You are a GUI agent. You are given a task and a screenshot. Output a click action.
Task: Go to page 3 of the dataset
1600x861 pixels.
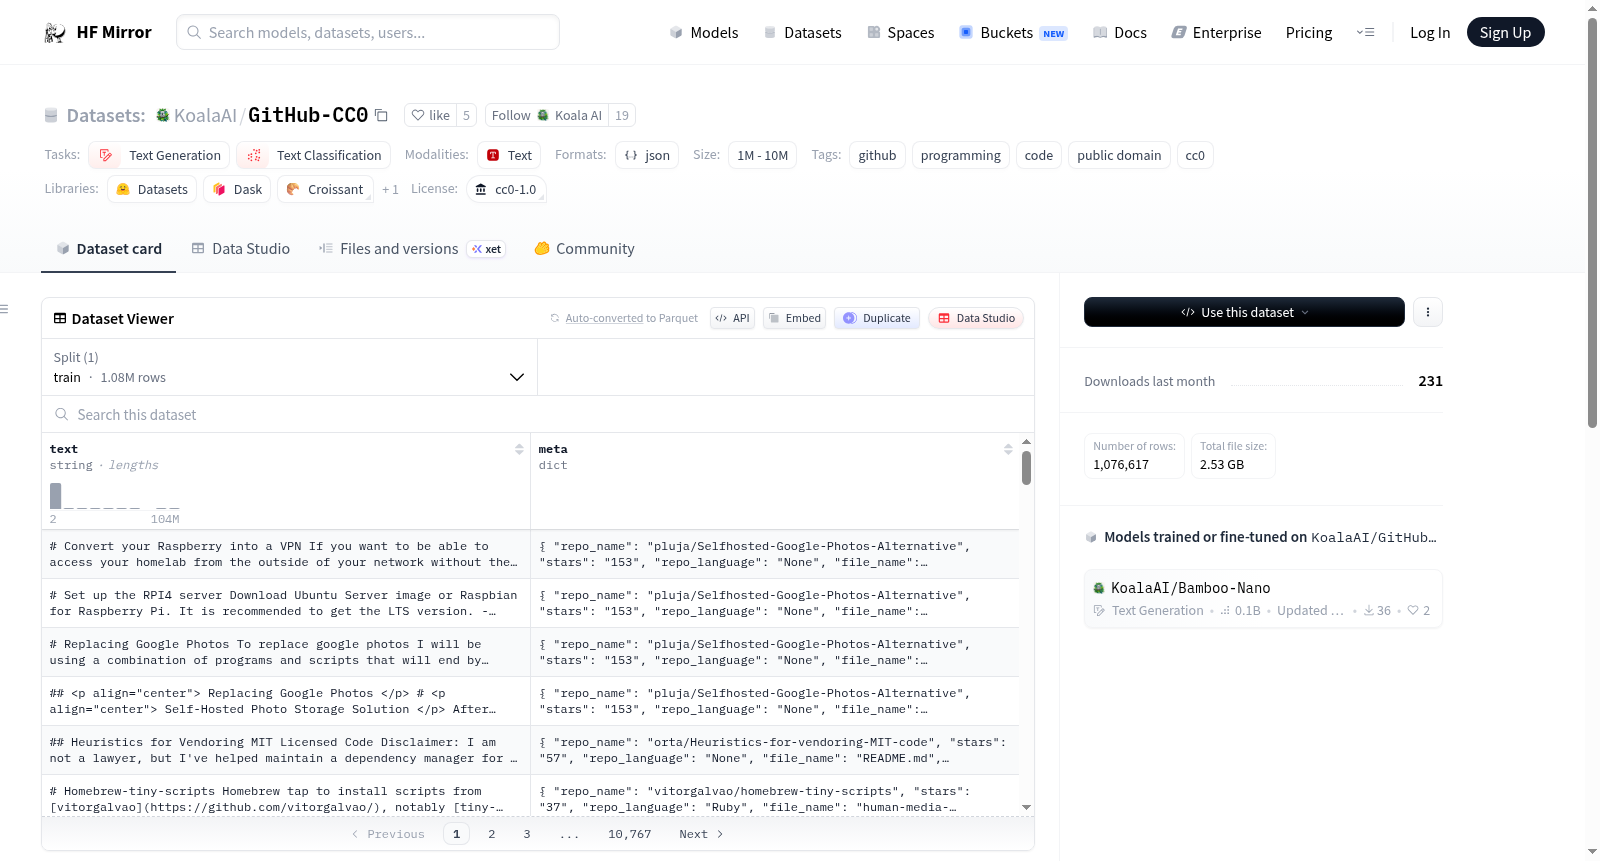click(x=527, y=834)
